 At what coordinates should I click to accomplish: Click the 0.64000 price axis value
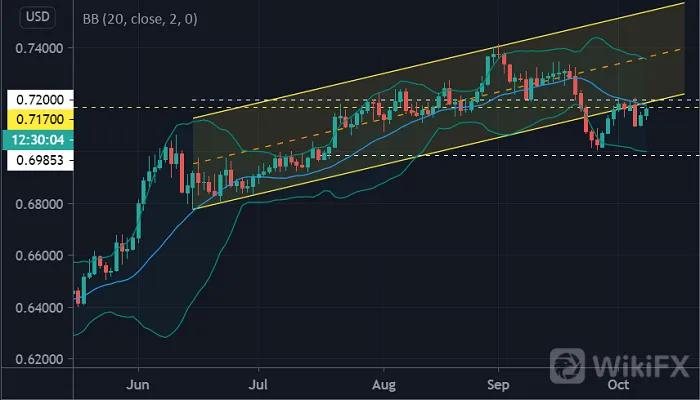click(x=39, y=308)
